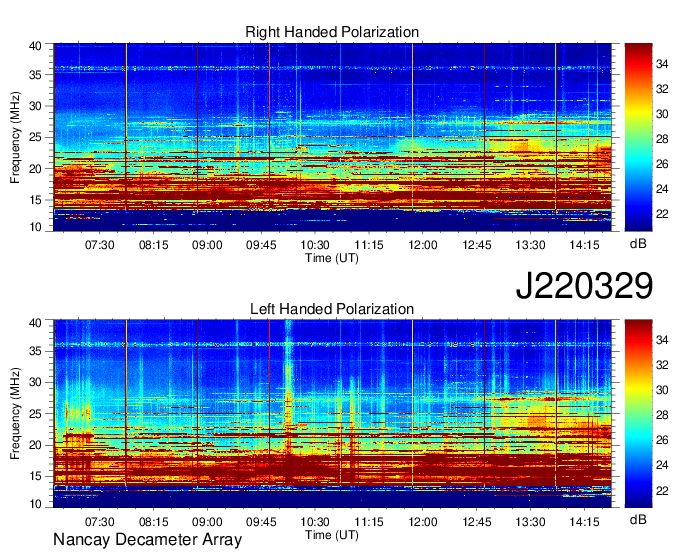Click "Frequency (MHz)" axis label of Left Handed plot
Screen dimensions: 680x552
15,414
